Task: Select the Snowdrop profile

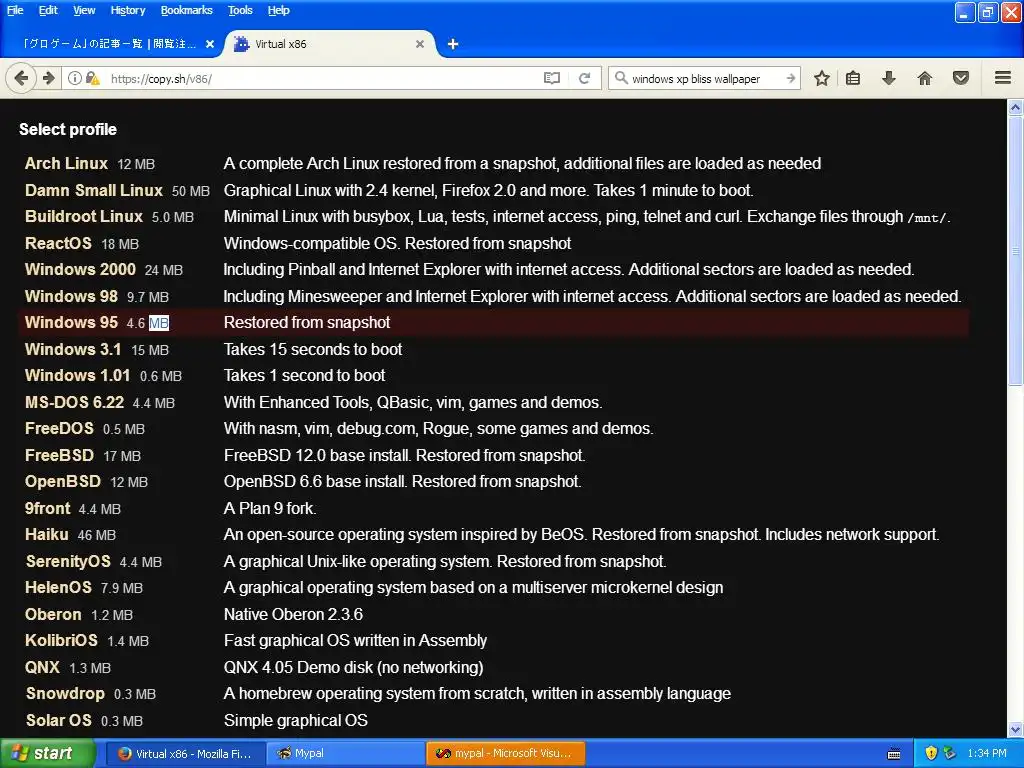Action: pos(65,693)
